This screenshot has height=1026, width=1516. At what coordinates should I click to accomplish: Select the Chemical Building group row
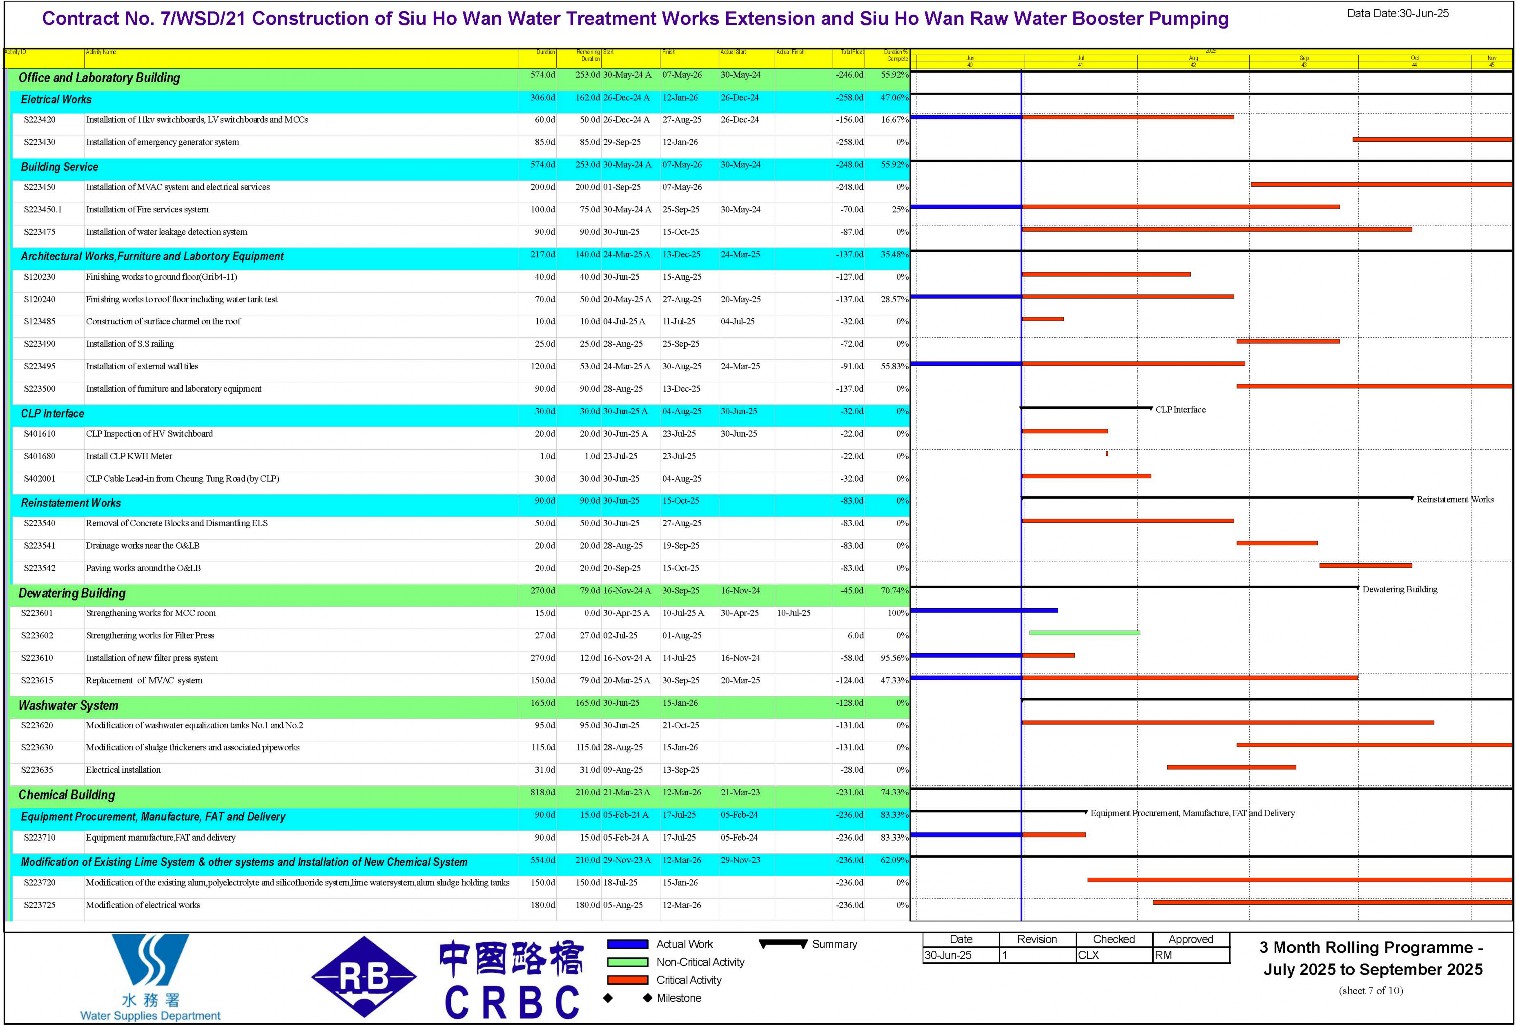tap(458, 795)
